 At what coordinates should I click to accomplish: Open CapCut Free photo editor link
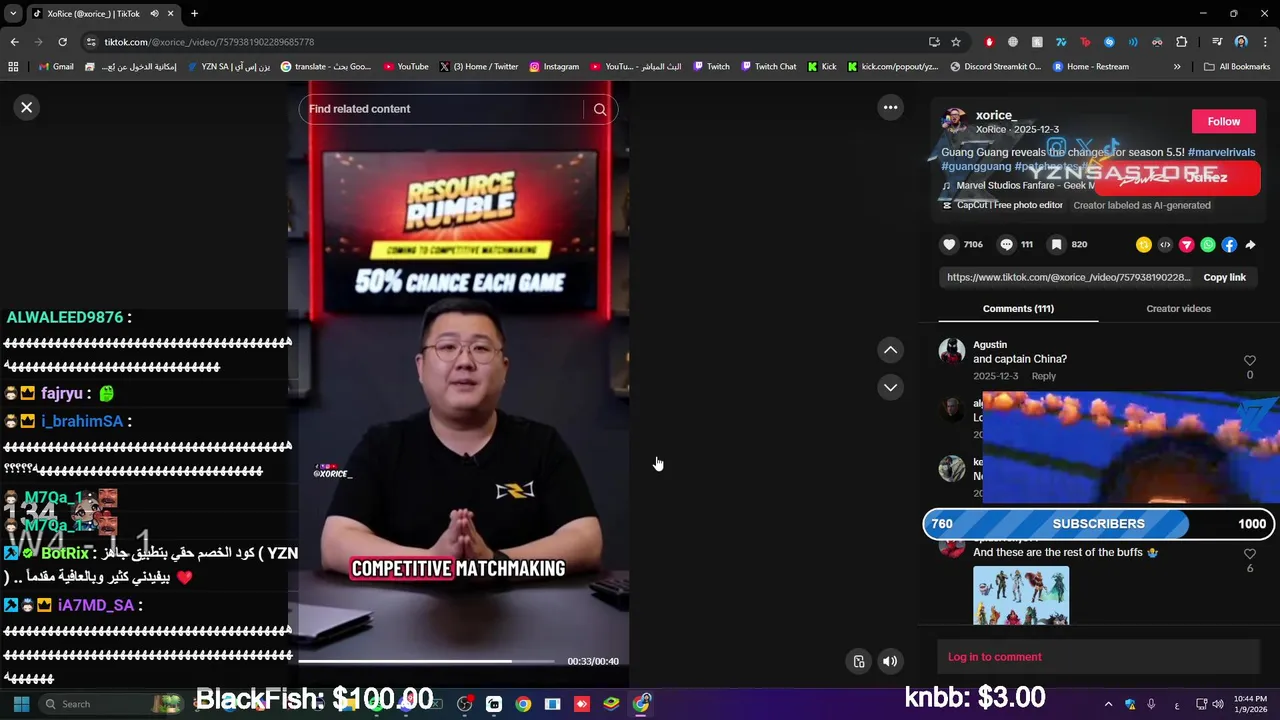[x=1002, y=205]
